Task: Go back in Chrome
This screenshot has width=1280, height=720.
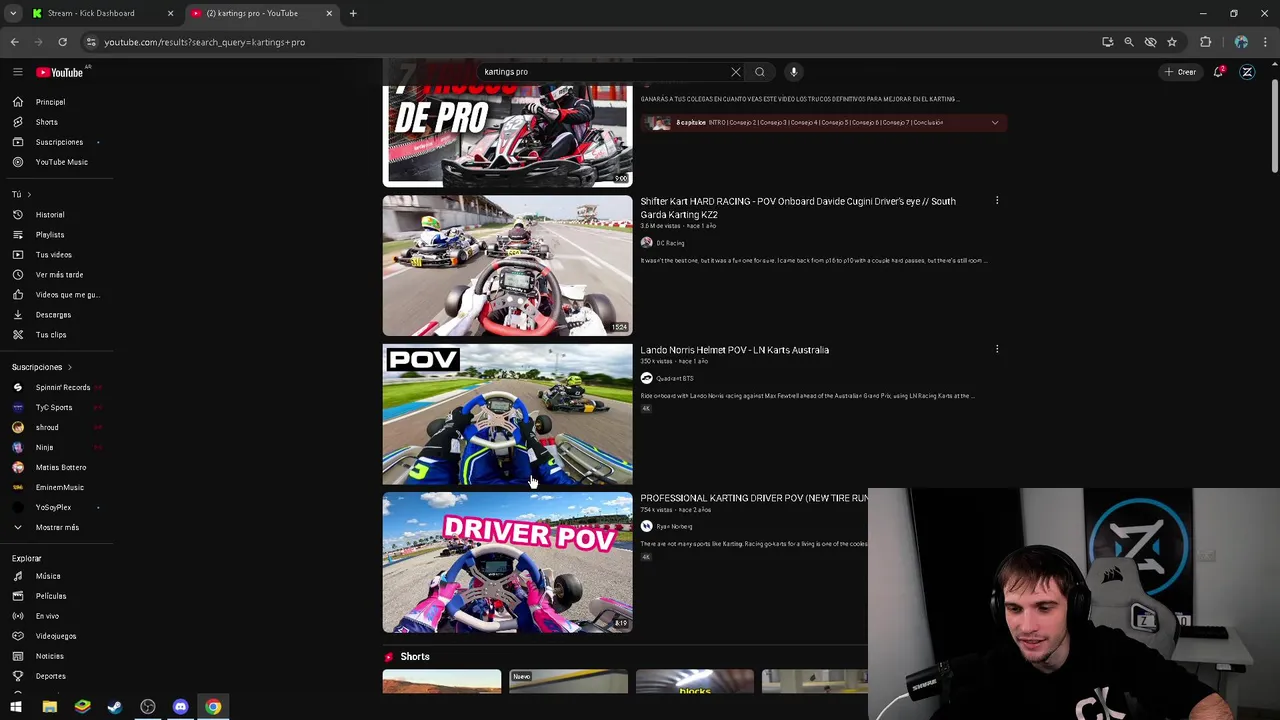Action: coord(14,42)
